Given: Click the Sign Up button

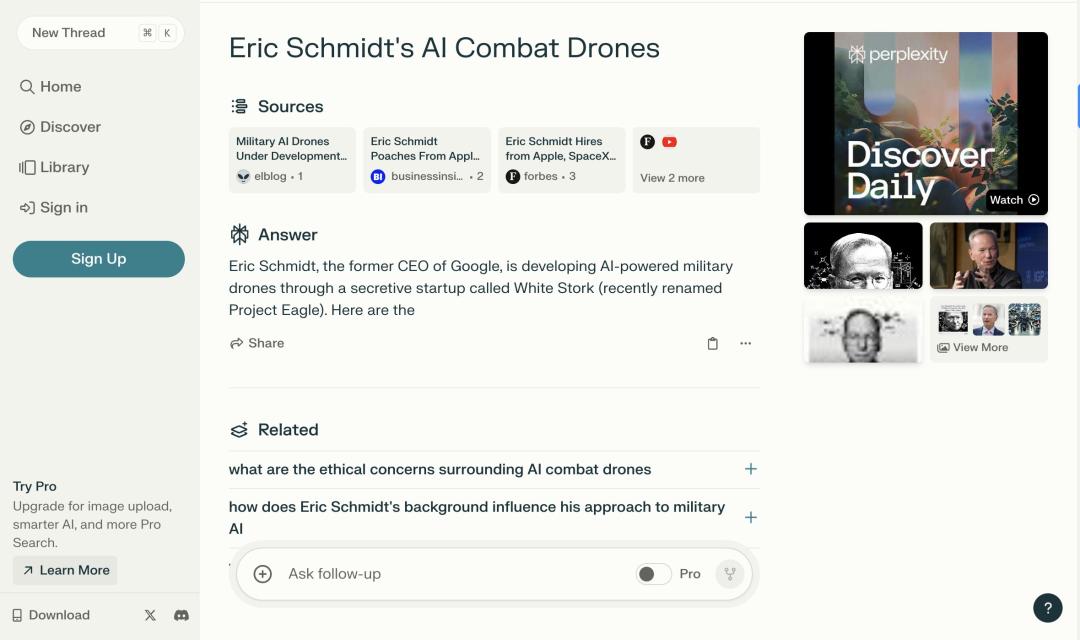Looking at the screenshot, I should [99, 259].
